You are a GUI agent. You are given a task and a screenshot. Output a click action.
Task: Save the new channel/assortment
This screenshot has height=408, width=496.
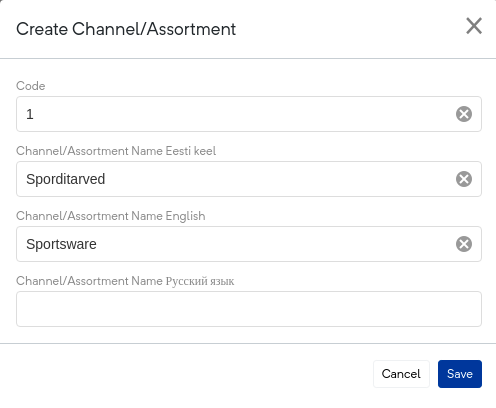(460, 374)
